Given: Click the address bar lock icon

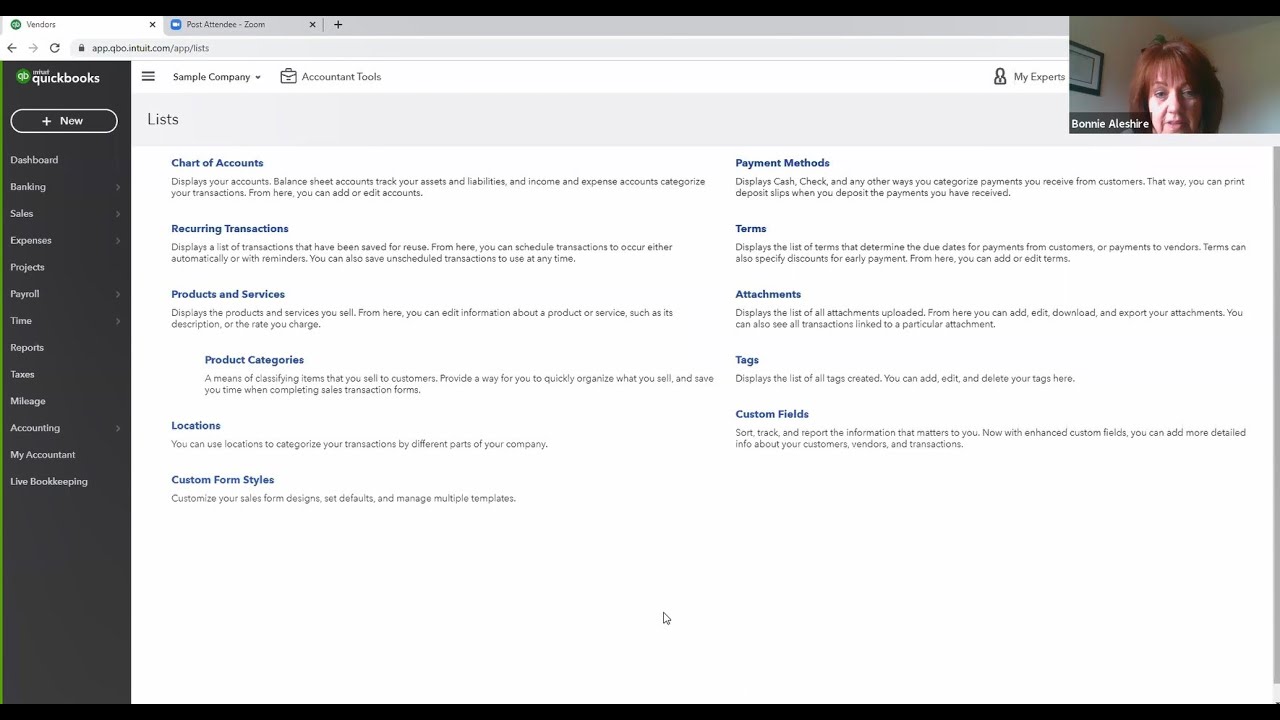Looking at the screenshot, I should [82, 48].
